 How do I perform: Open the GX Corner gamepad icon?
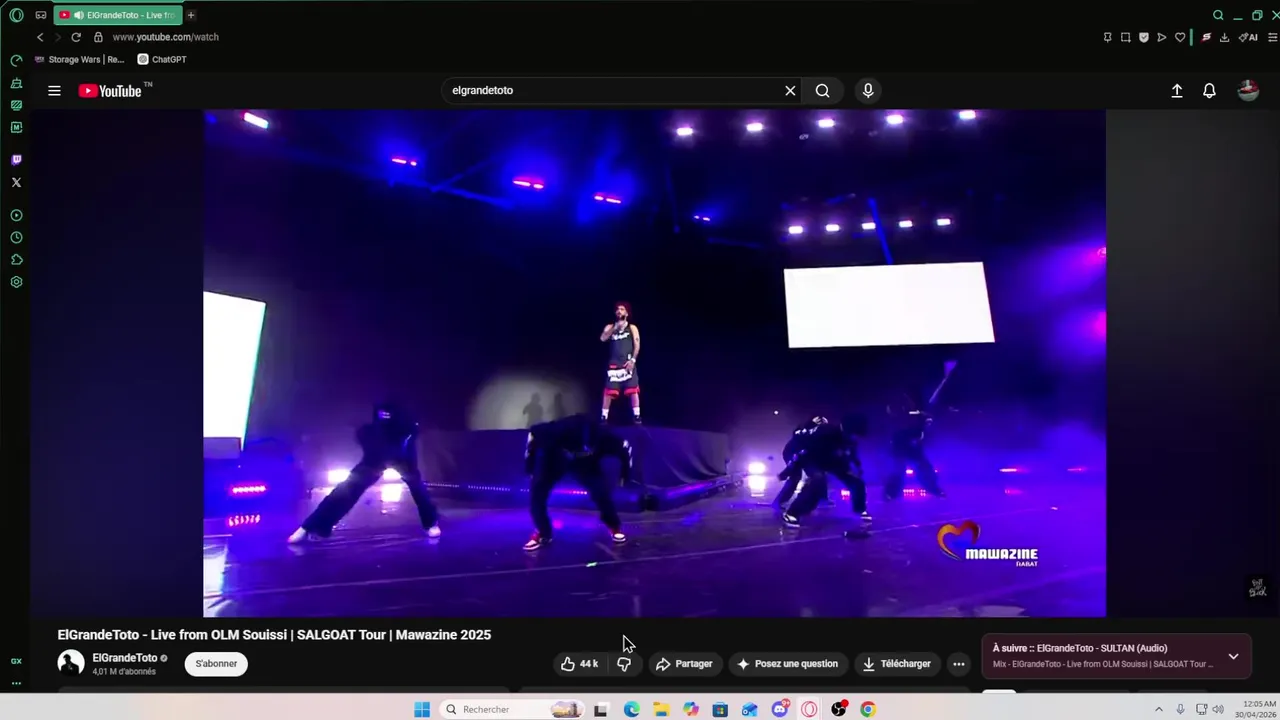point(41,15)
